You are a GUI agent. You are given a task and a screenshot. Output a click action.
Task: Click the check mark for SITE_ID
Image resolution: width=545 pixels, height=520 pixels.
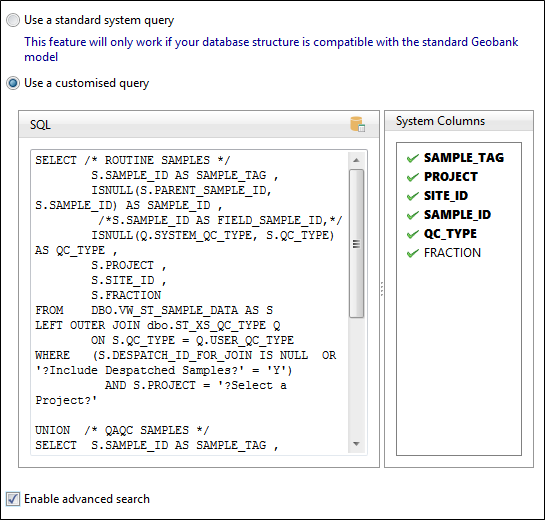tap(413, 196)
